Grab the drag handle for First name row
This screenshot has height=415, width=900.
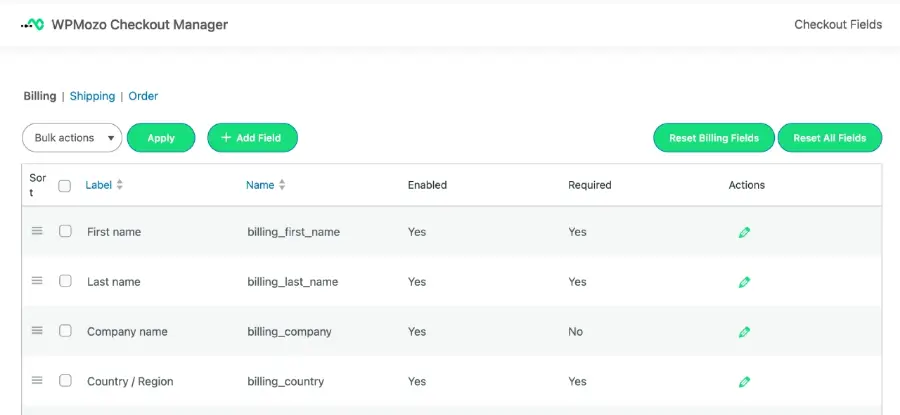pos(37,231)
